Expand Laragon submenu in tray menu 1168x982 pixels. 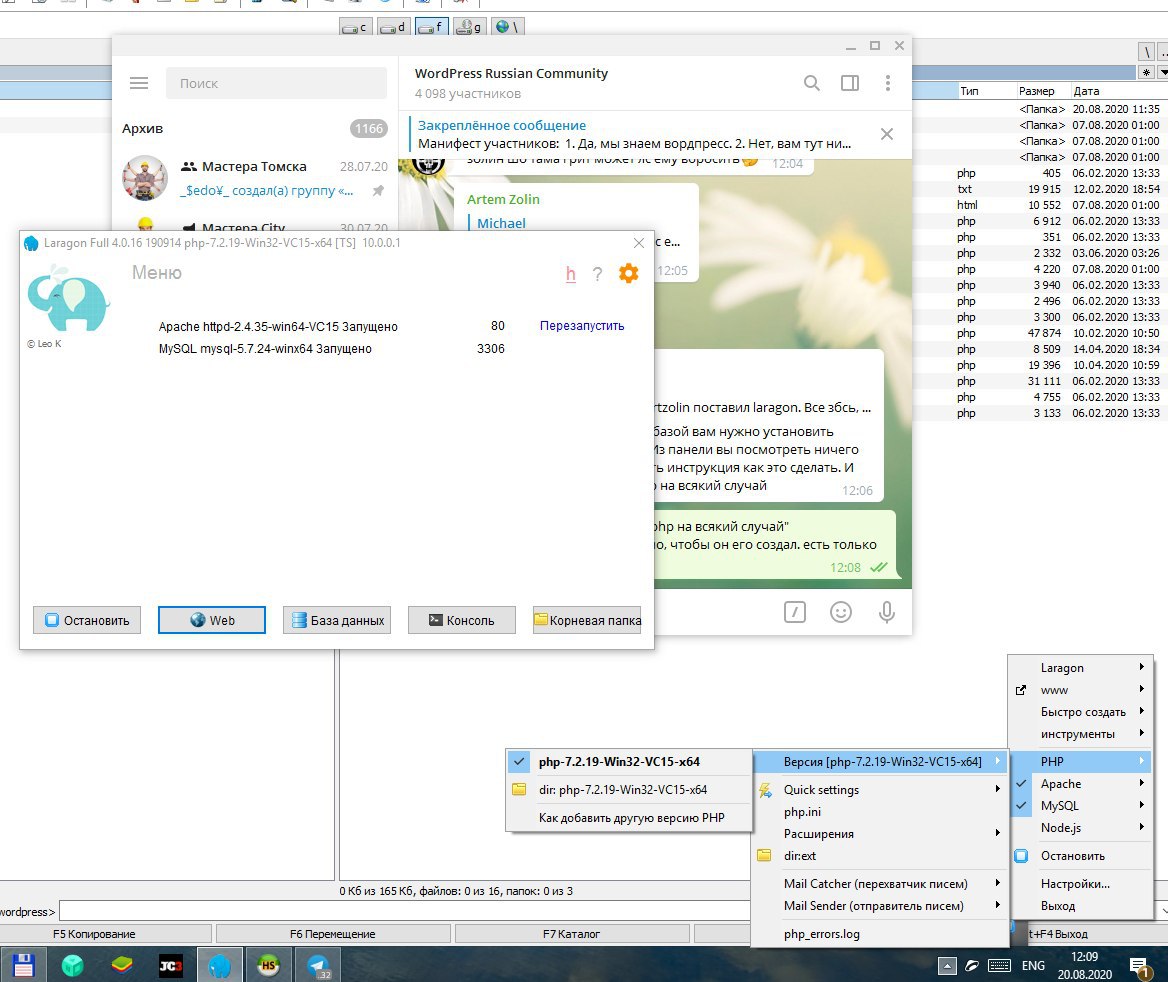pos(1080,668)
